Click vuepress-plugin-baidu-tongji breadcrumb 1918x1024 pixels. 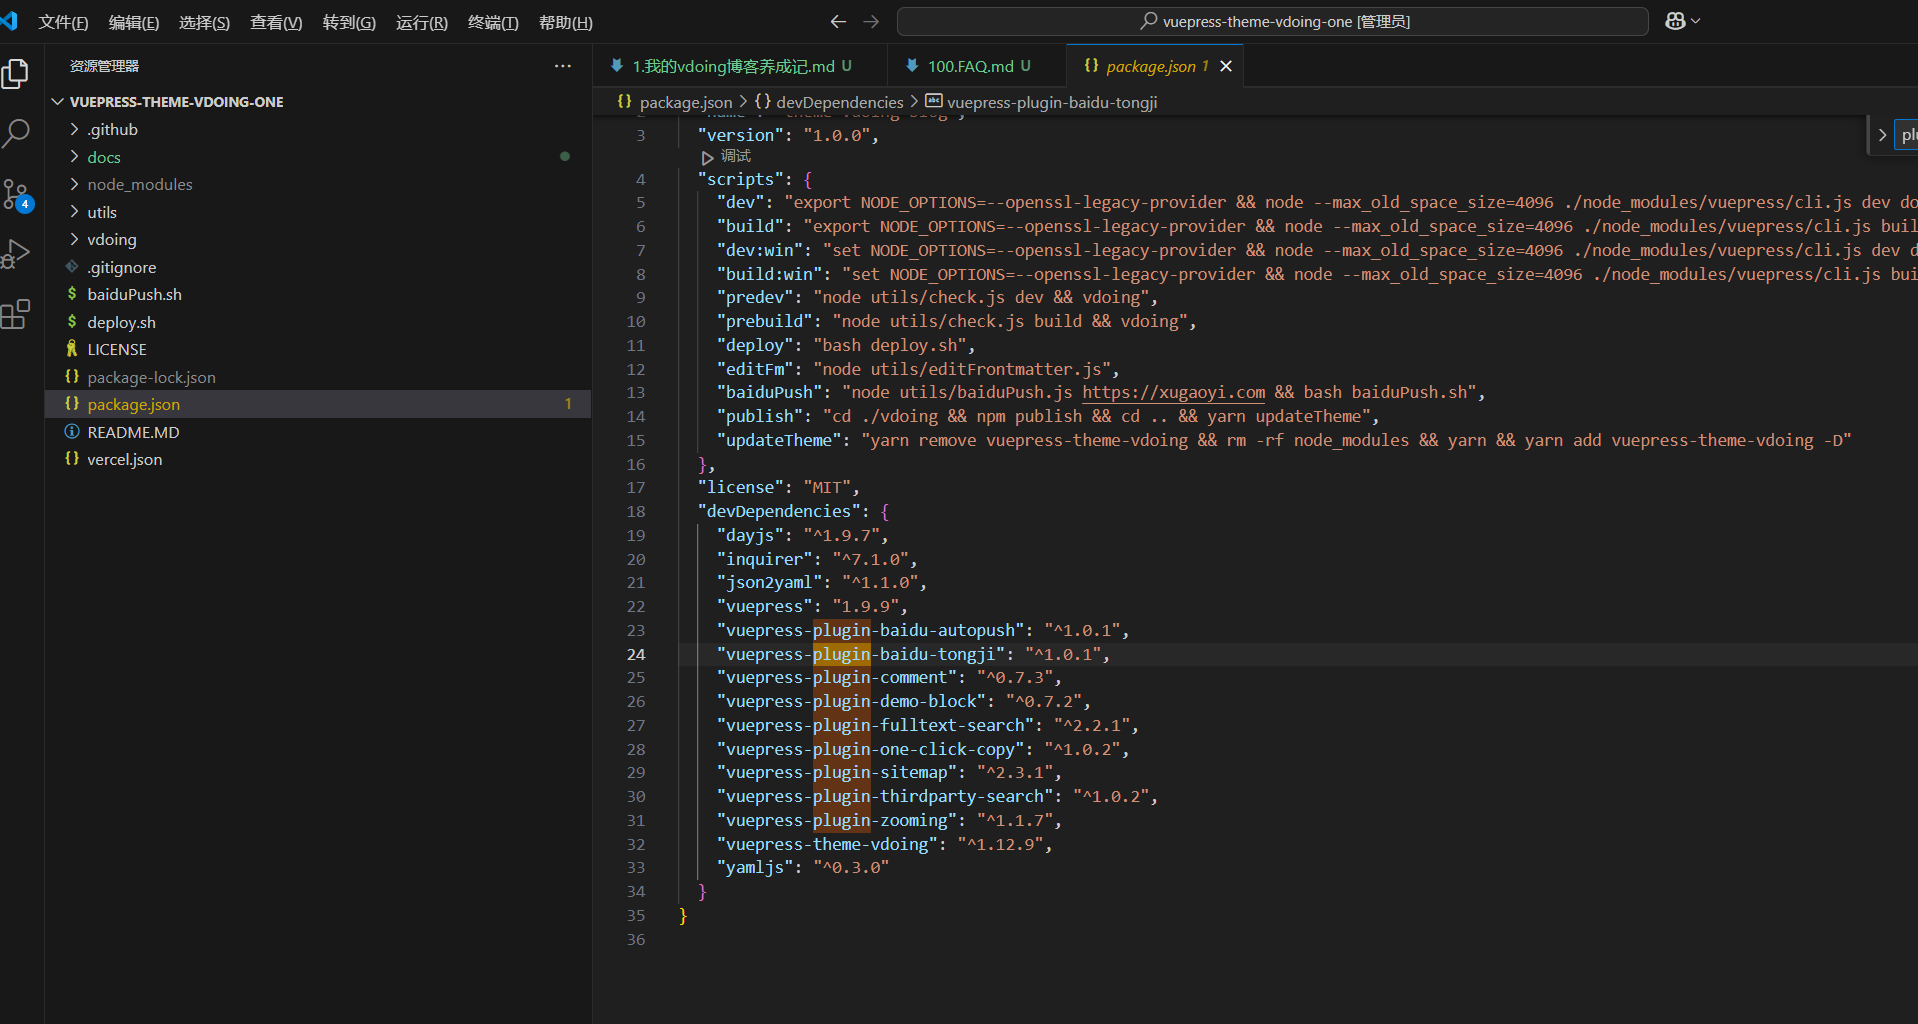1041,102
